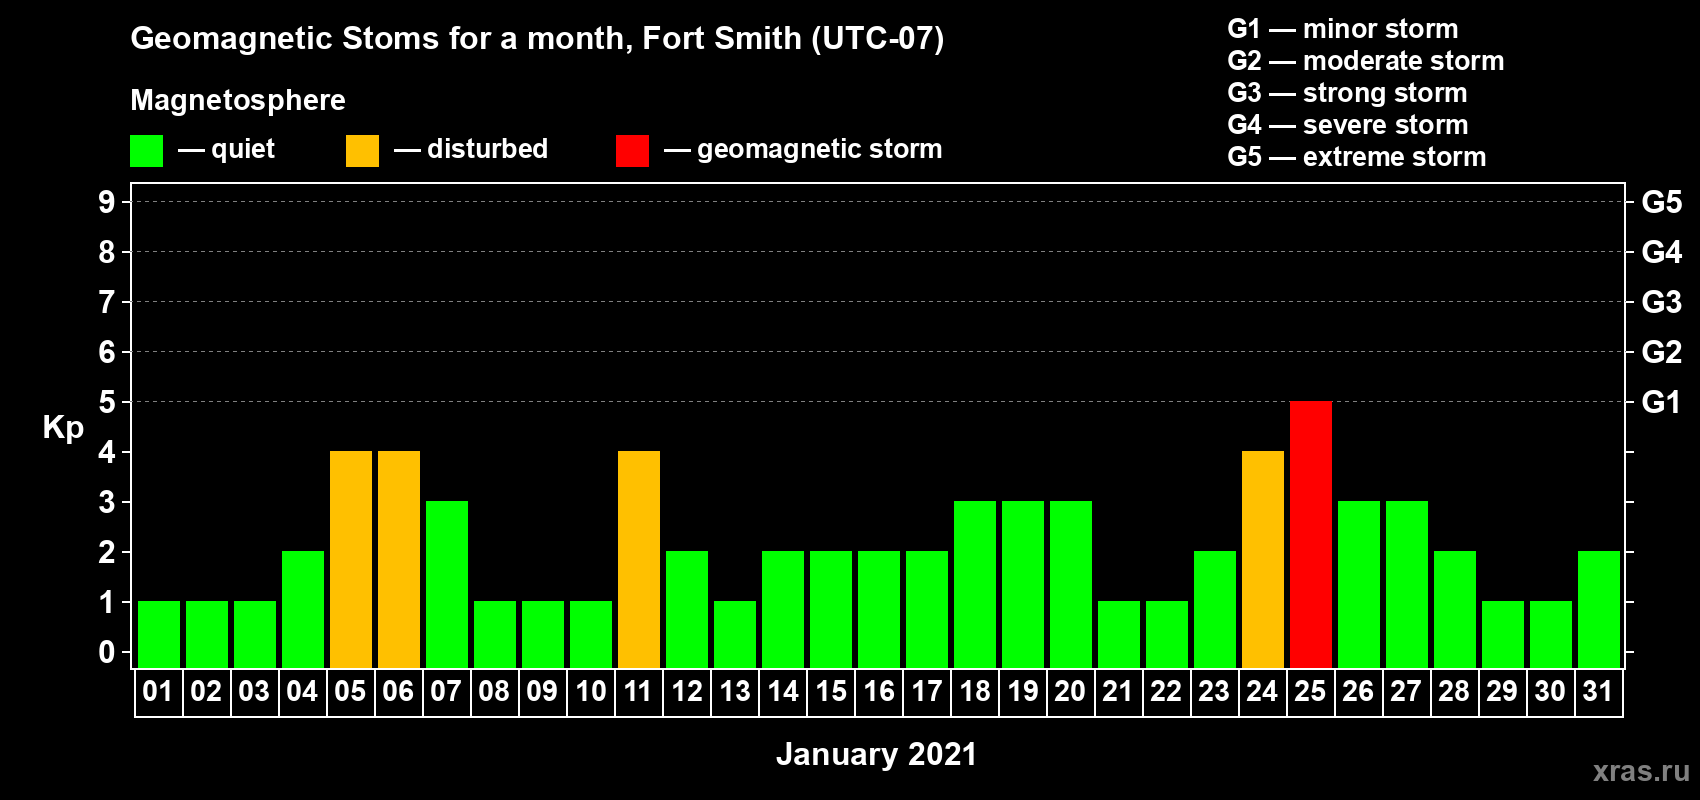This screenshot has width=1700, height=800.
Task: Click the red geomagnetic storm legend swatch
Action: (x=632, y=151)
